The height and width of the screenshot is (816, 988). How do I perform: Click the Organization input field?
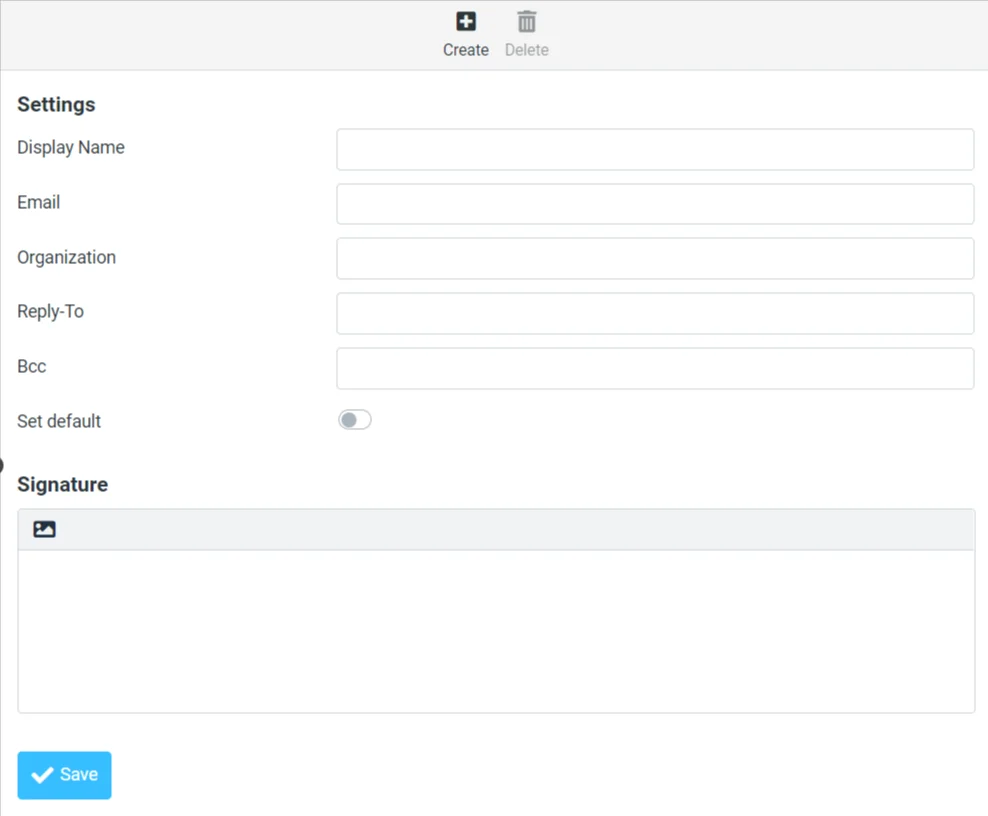655,258
